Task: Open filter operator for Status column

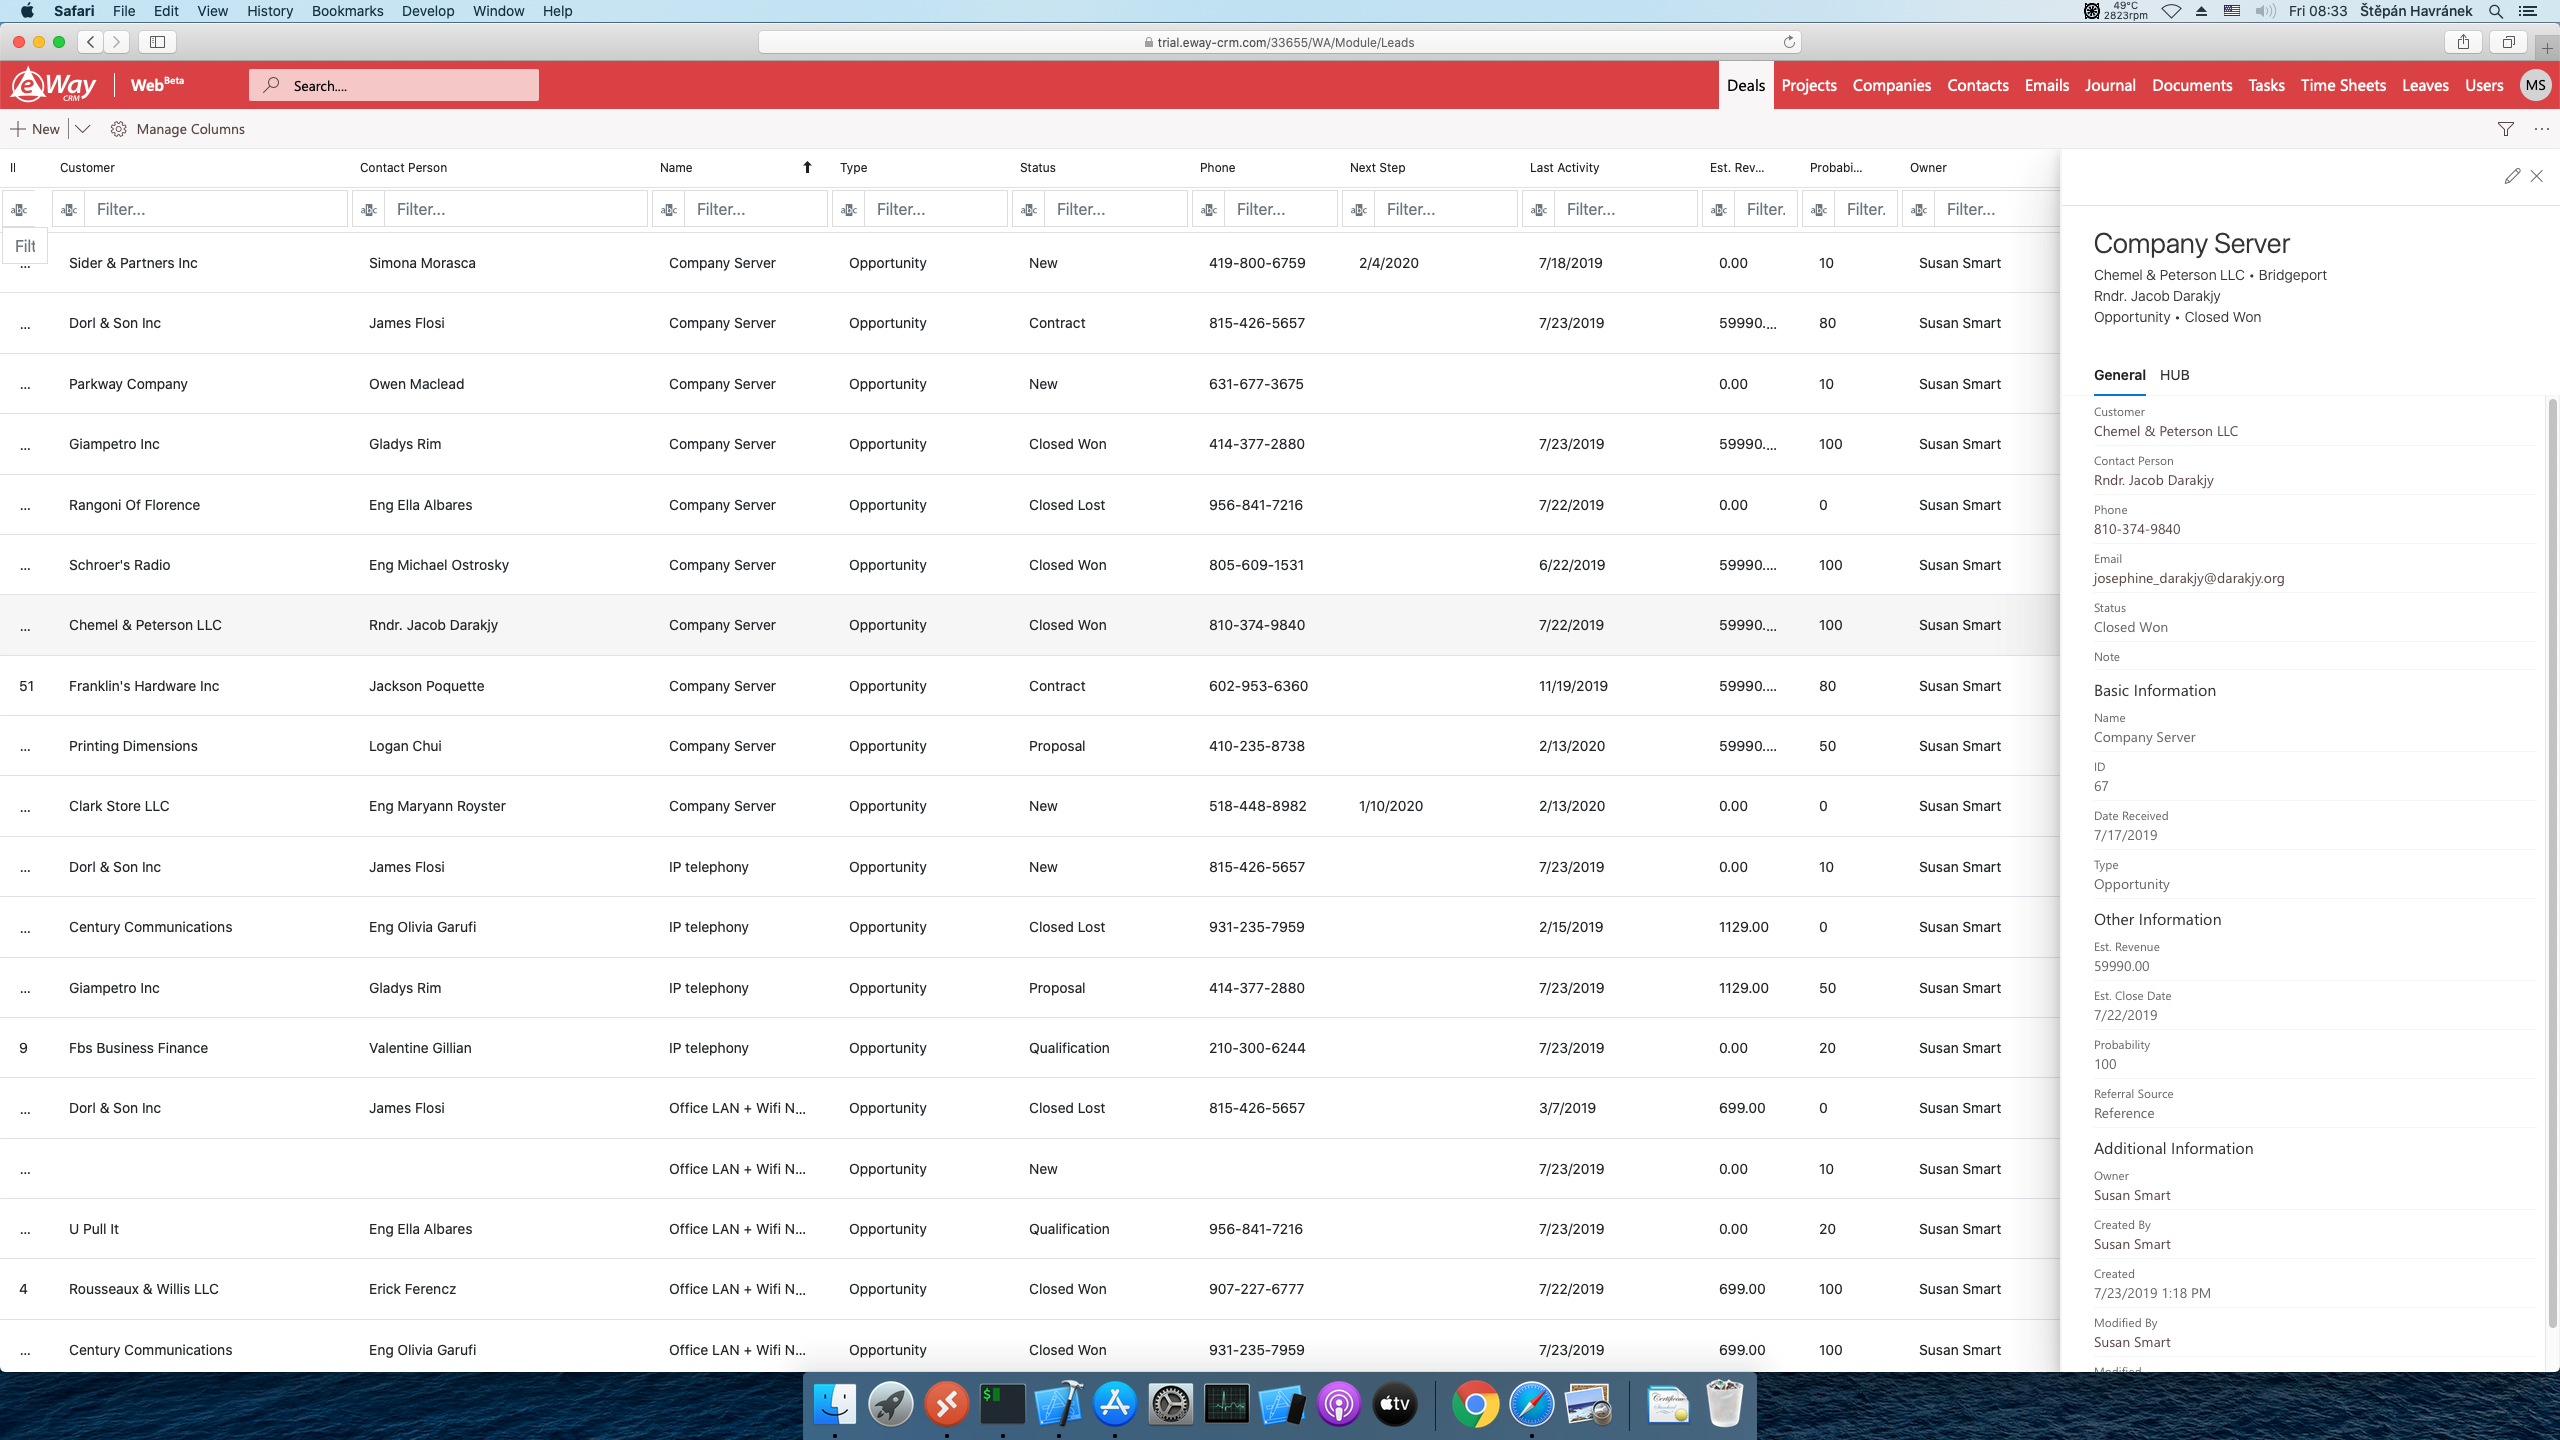Action: click(1029, 210)
